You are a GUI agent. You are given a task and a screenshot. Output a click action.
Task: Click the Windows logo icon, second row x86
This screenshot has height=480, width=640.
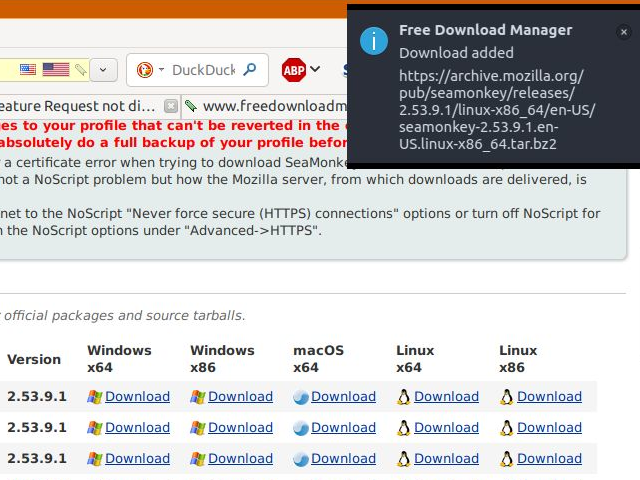click(198, 428)
